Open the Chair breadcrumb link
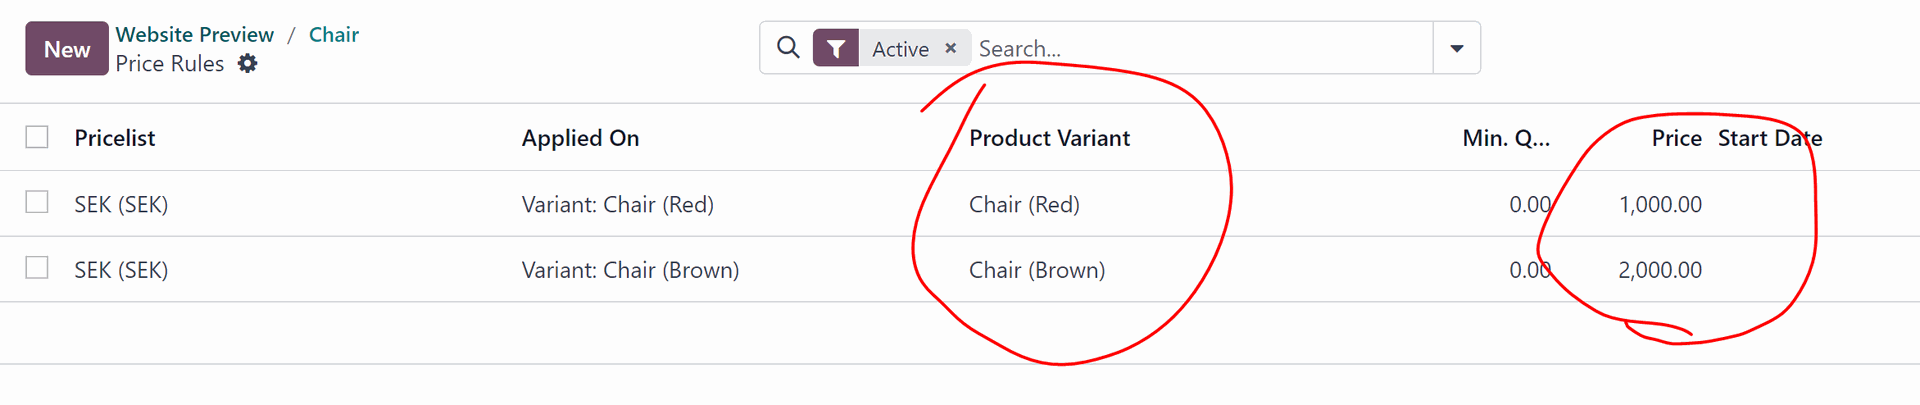Image resolution: width=1920 pixels, height=405 pixels. [334, 35]
